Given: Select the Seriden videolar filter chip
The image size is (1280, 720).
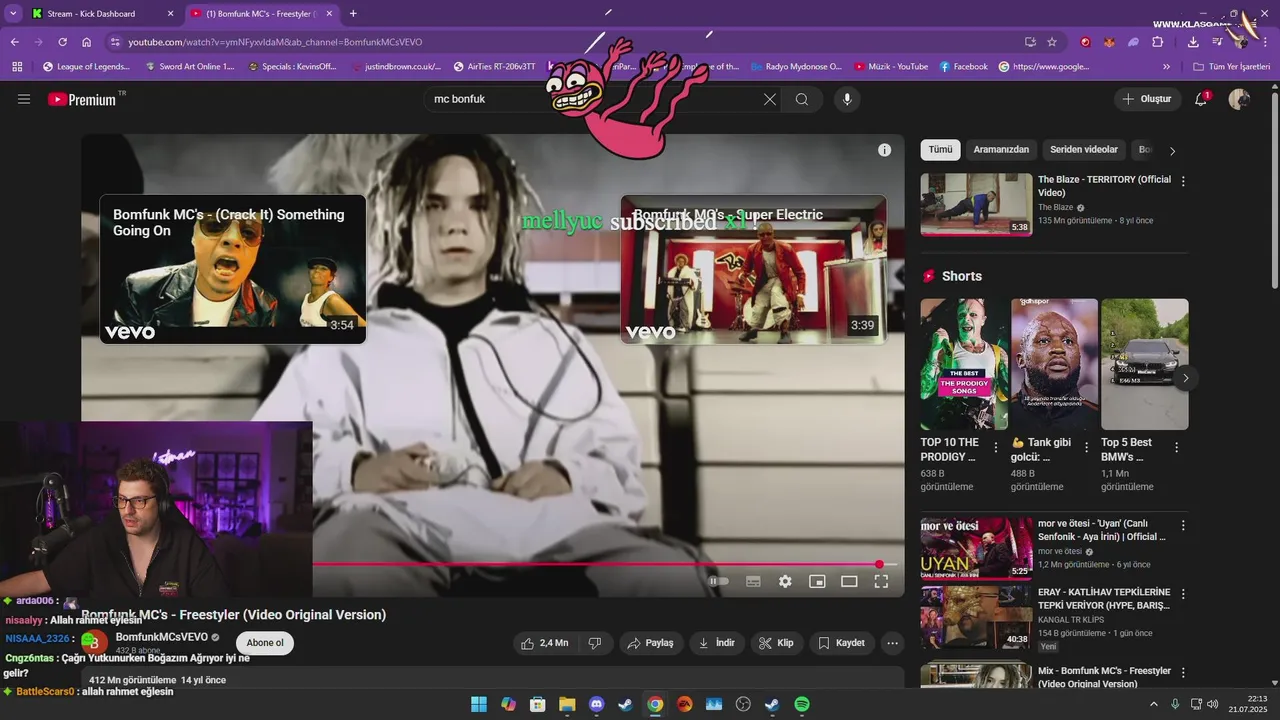Looking at the screenshot, I should click(x=1084, y=150).
